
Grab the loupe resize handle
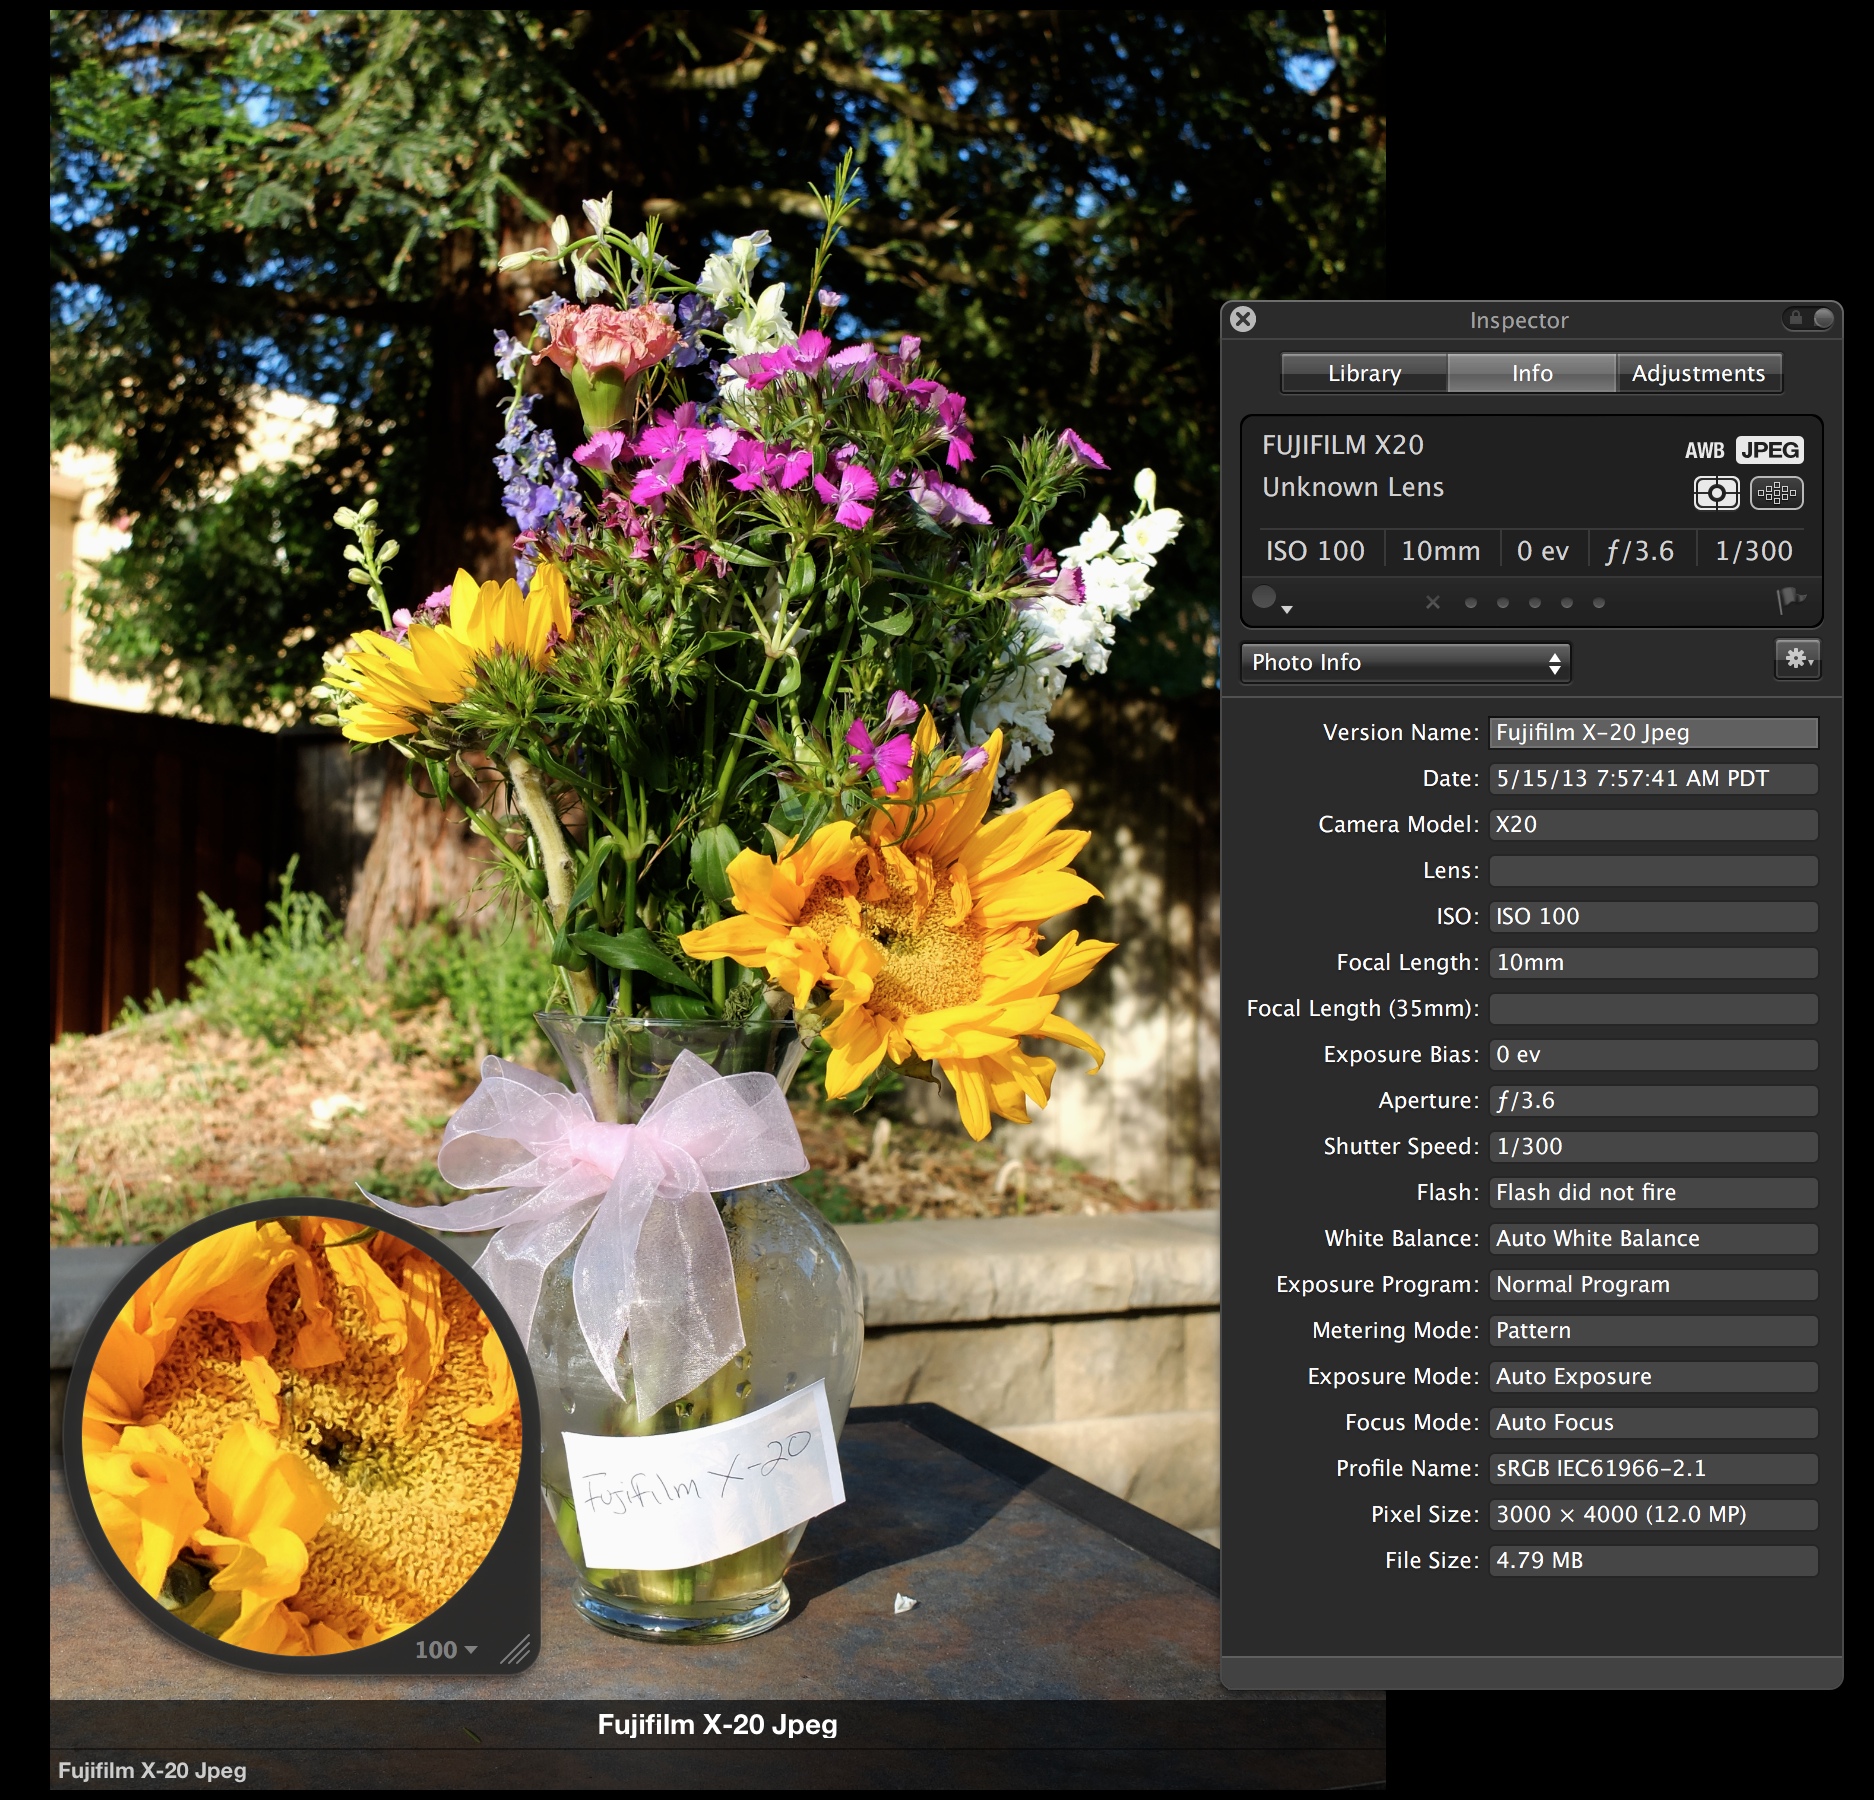point(515,1649)
